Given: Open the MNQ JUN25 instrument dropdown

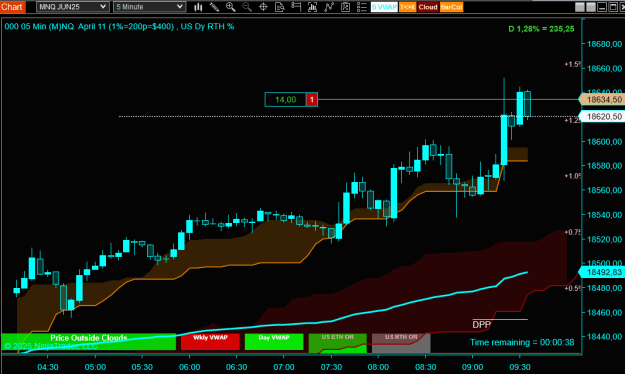Looking at the screenshot, I should point(72,7).
